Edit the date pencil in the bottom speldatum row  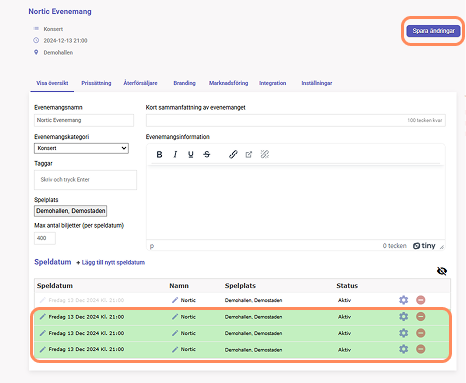(x=42, y=349)
